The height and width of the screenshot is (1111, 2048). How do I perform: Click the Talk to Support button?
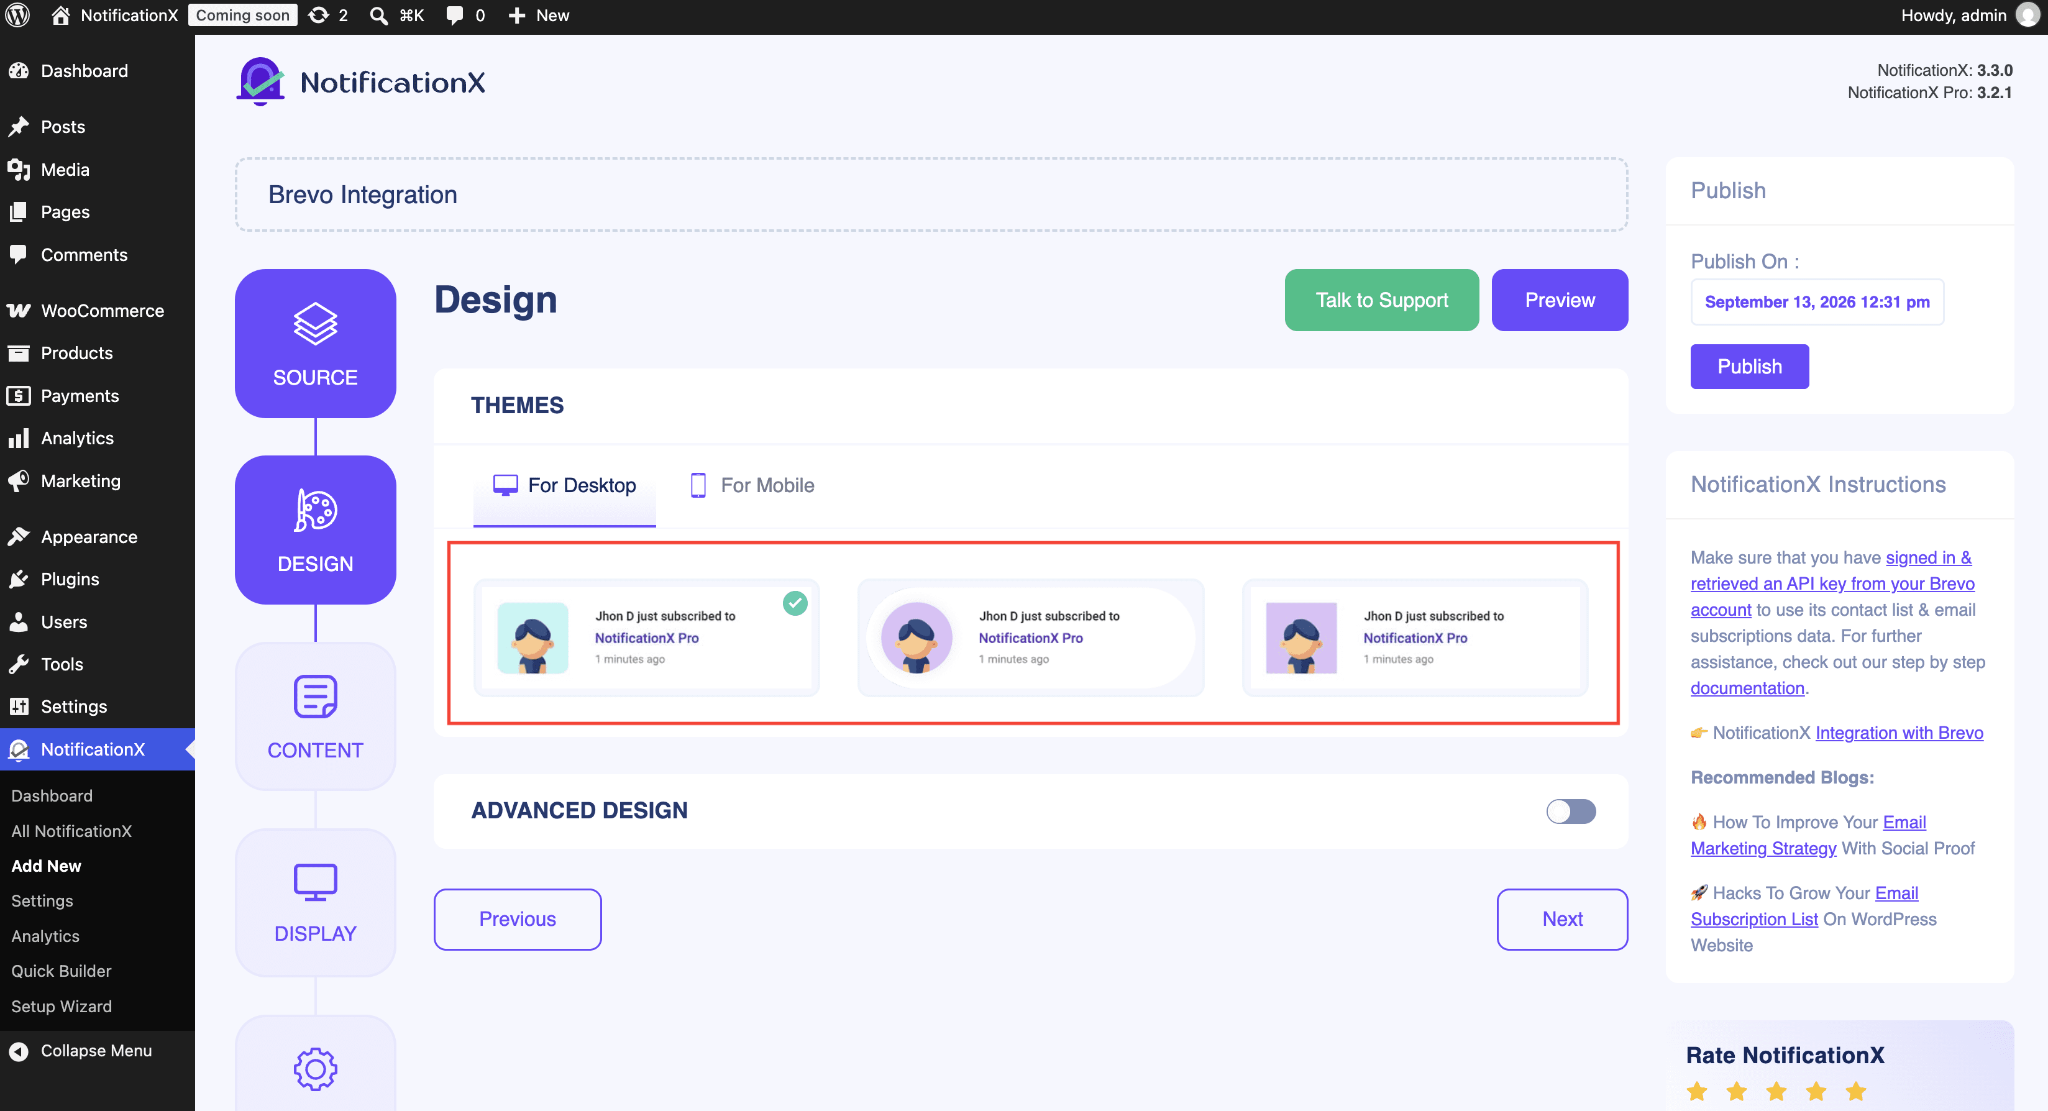tap(1381, 300)
